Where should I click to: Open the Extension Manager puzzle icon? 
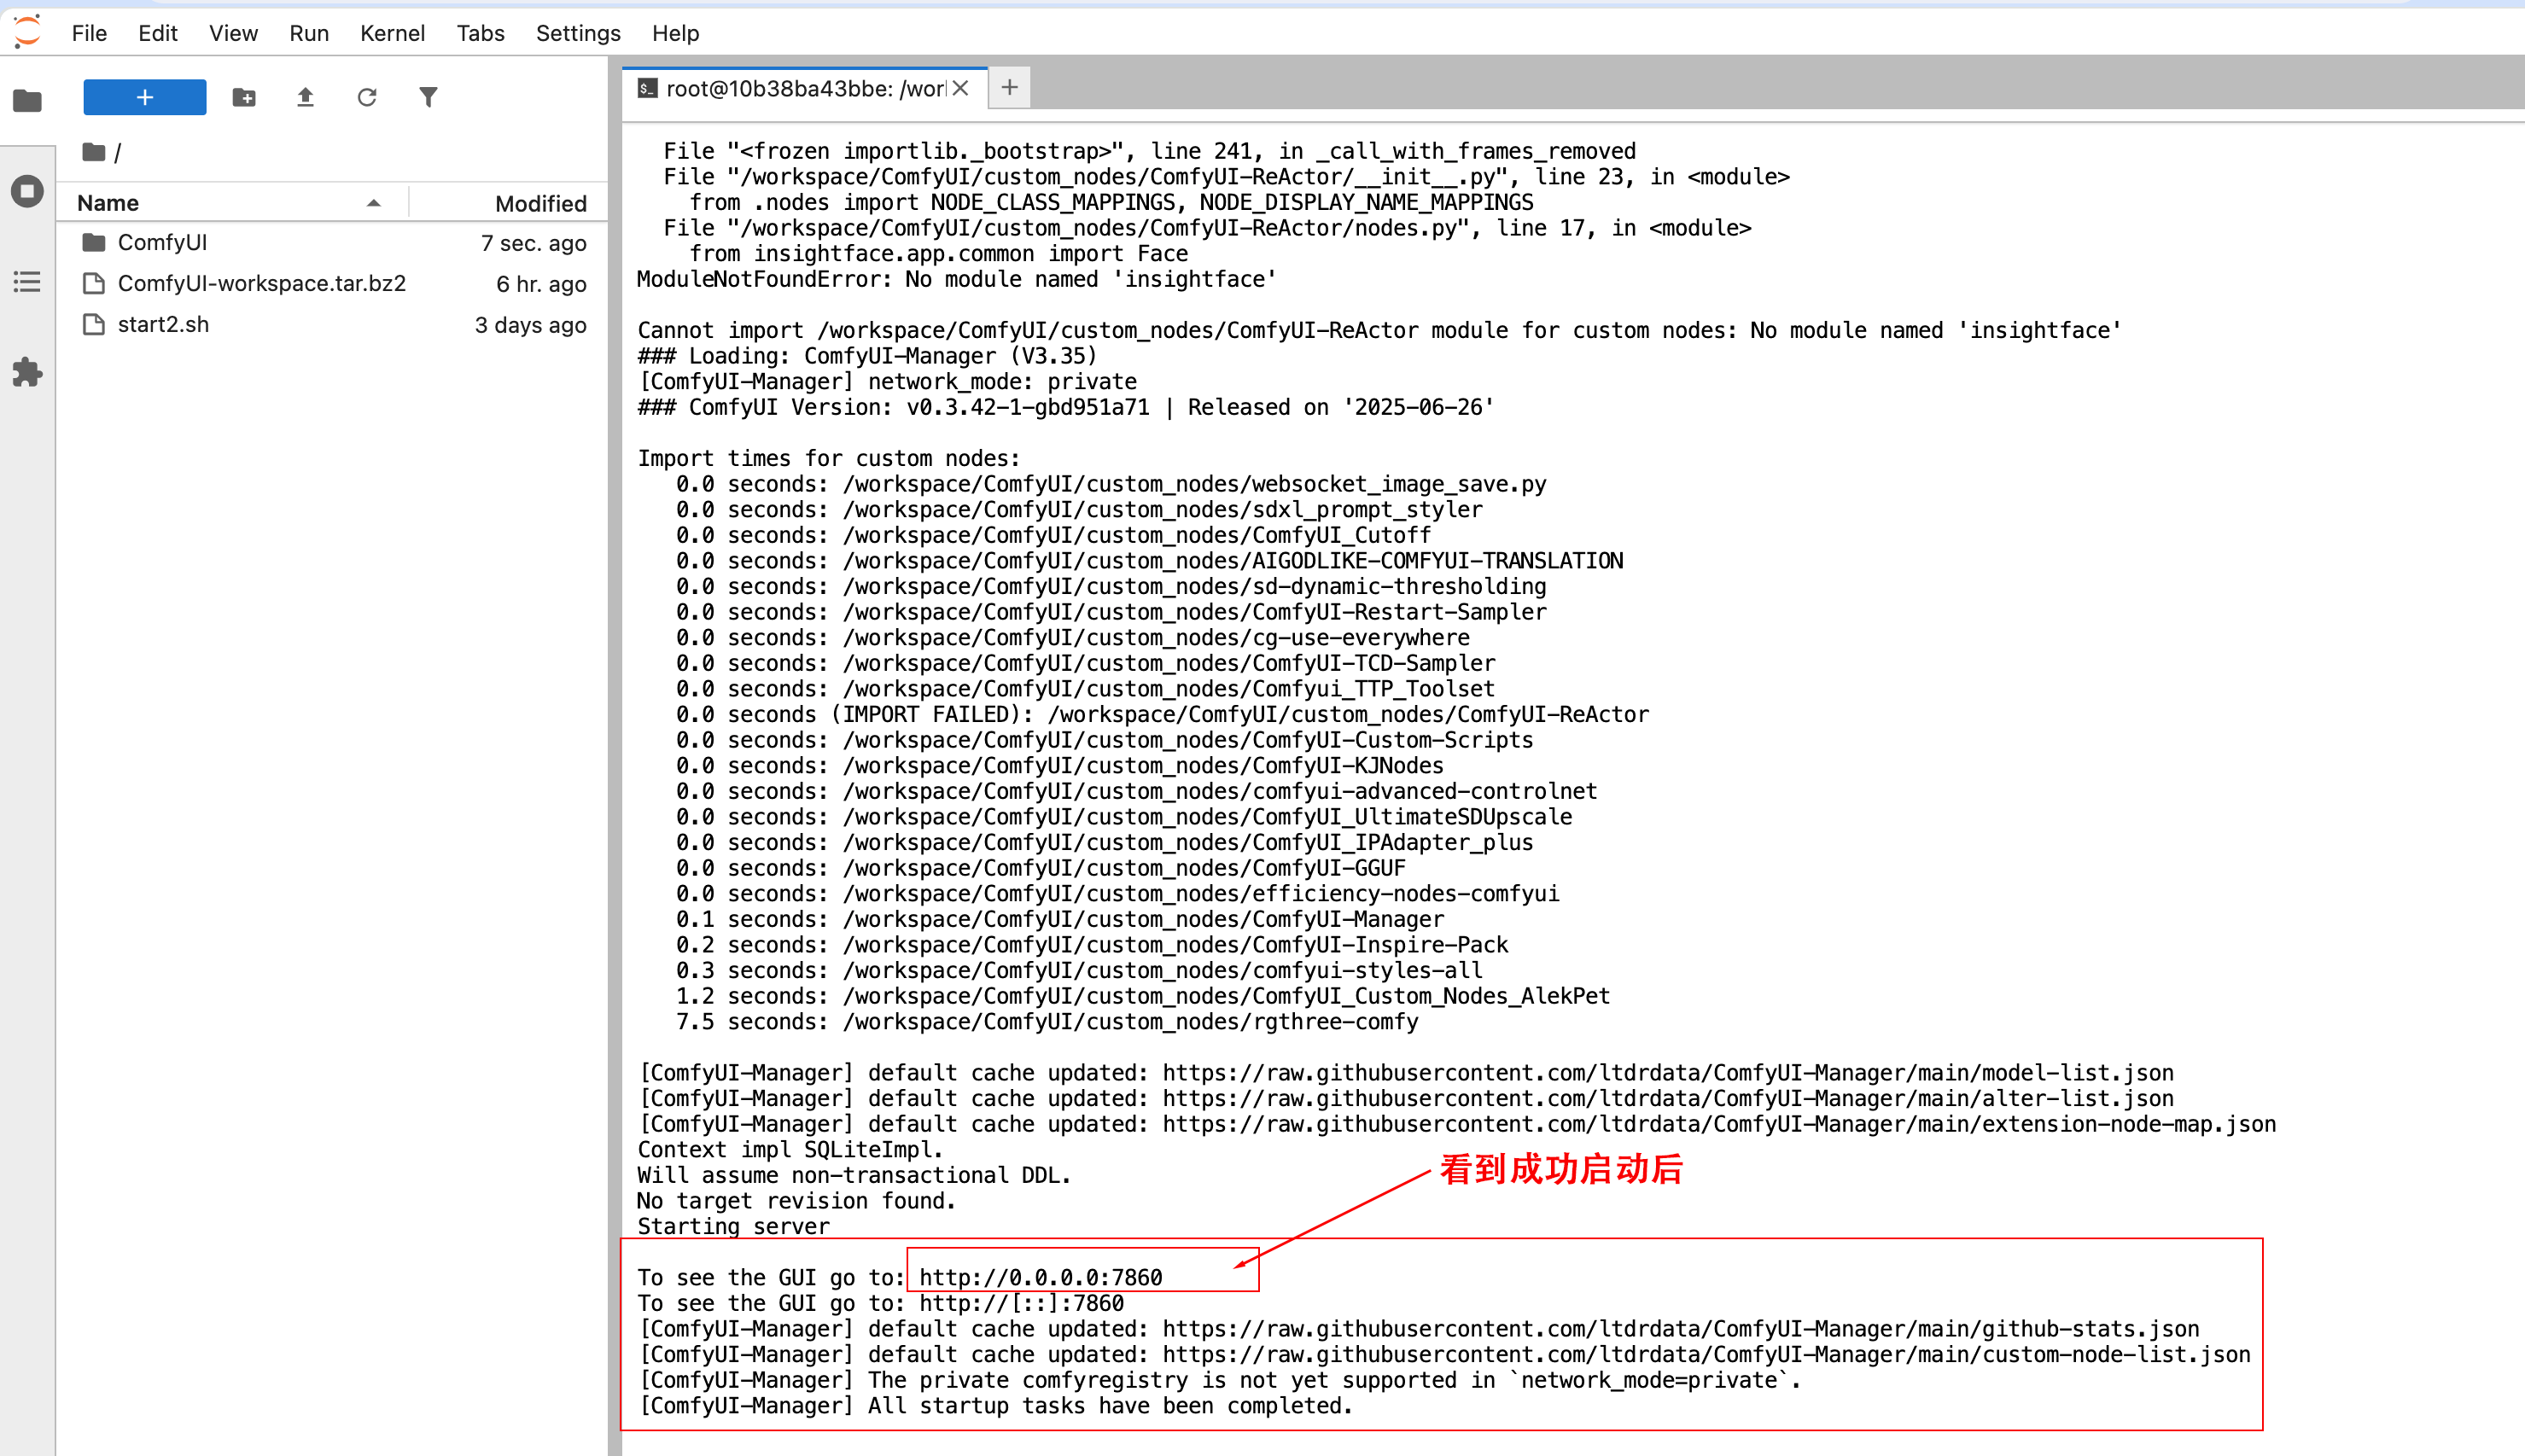click(x=27, y=372)
